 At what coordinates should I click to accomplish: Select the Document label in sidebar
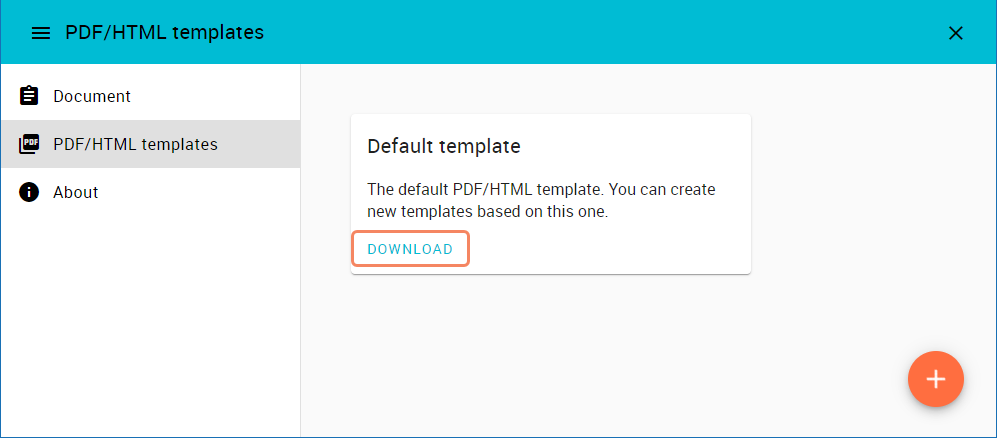click(x=92, y=96)
